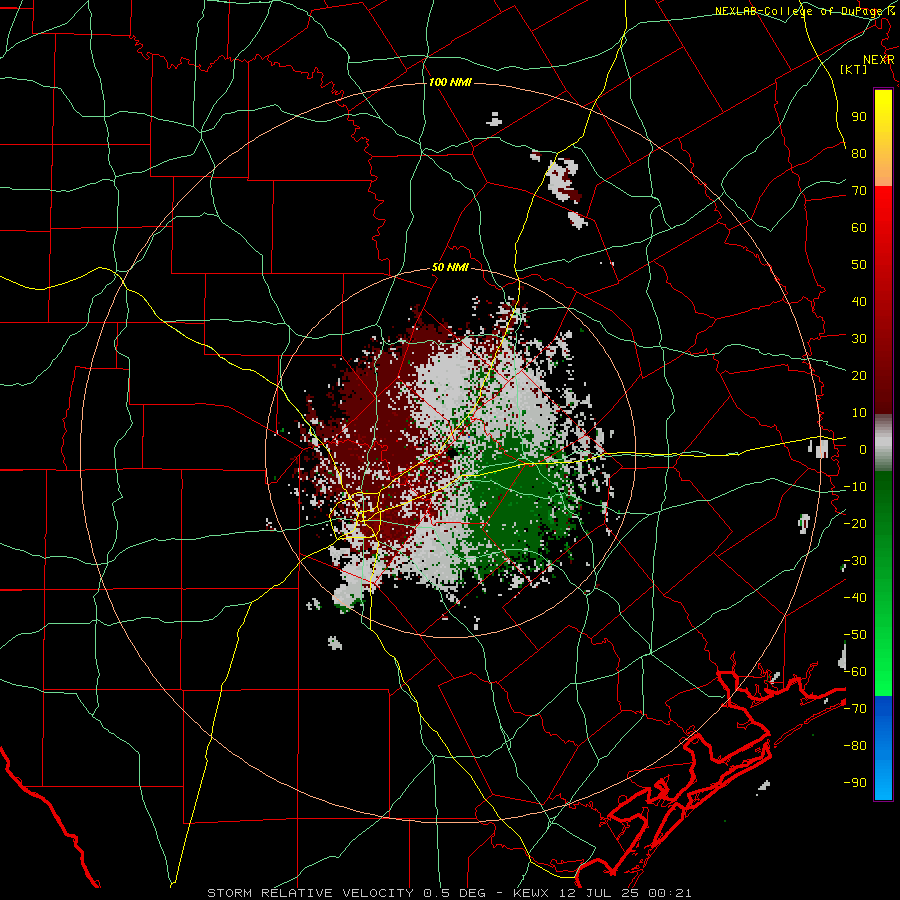The image size is (900, 900).
Task: Click the positive 90 knot scale label
Action: point(859,117)
